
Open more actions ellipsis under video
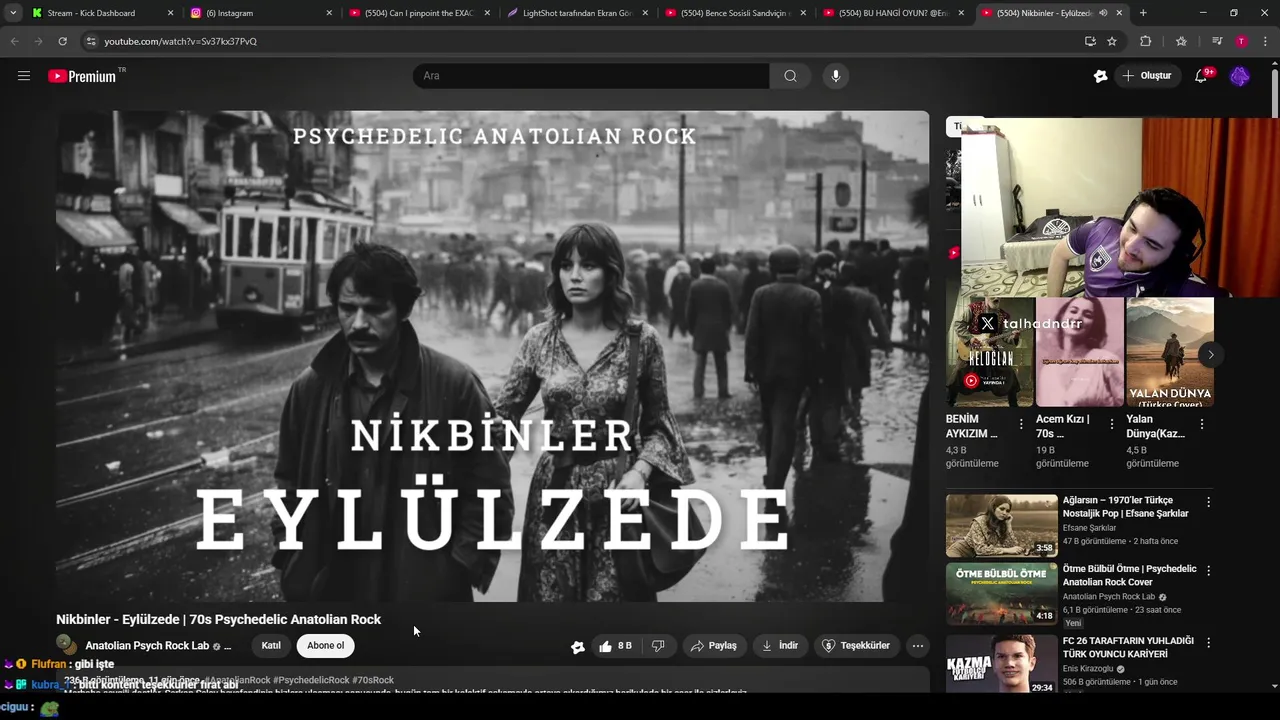click(x=917, y=646)
